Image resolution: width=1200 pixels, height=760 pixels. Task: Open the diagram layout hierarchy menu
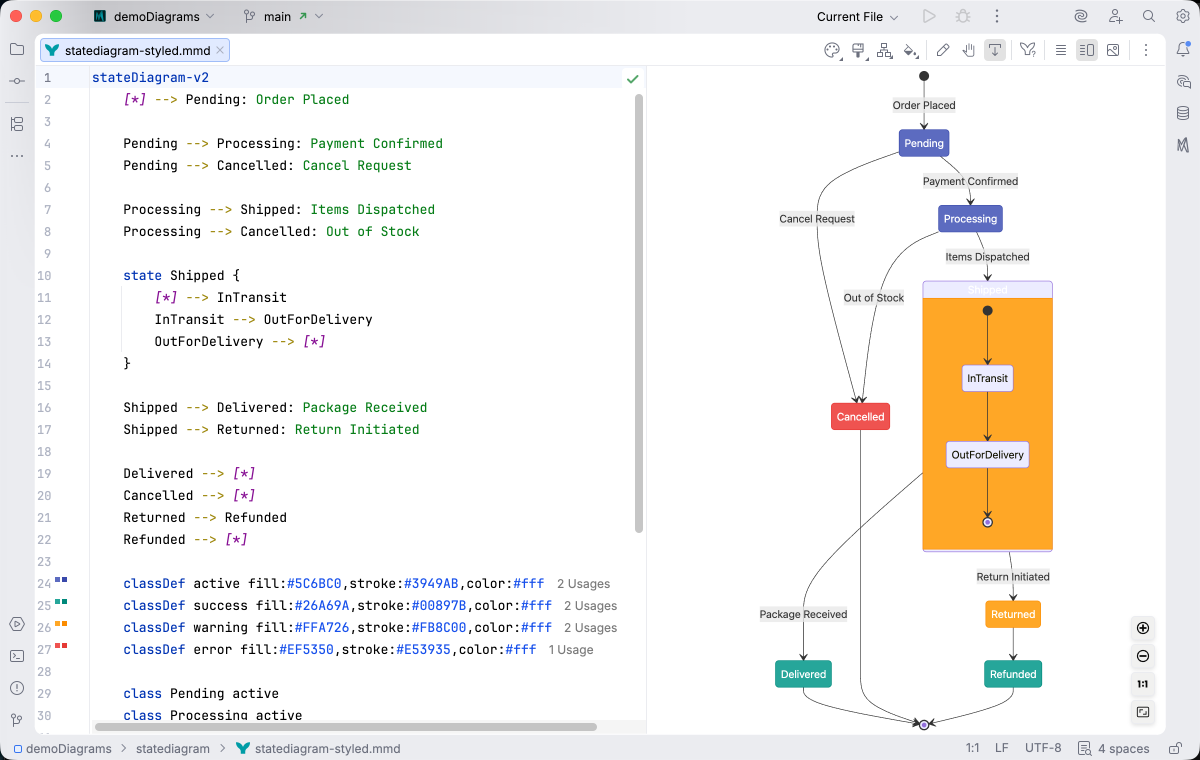click(x=884, y=50)
